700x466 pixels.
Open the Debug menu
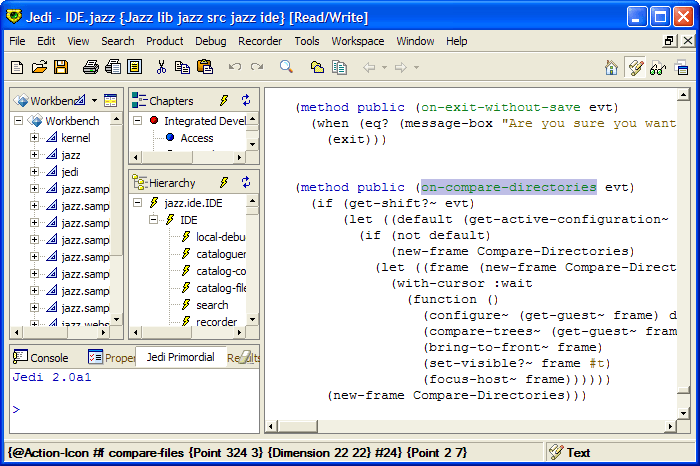(x=211, y=41)
